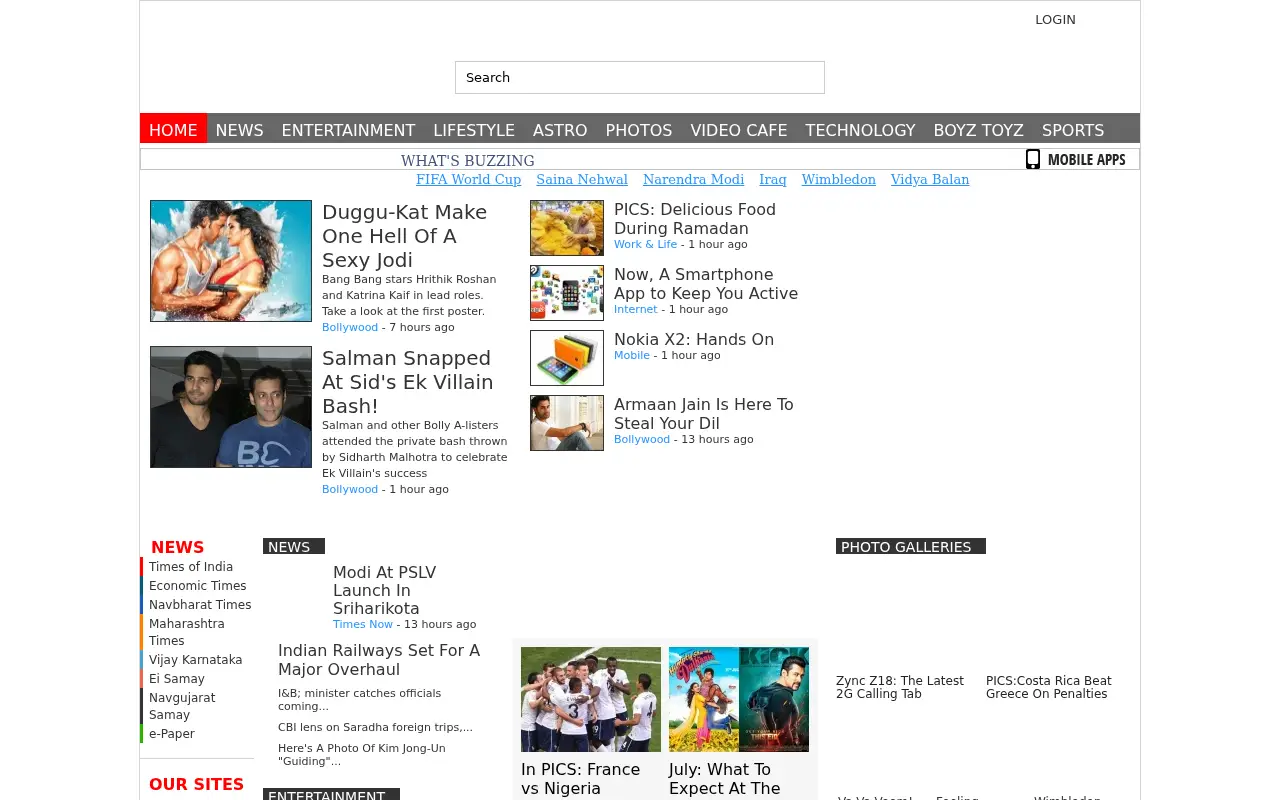The image size is (1280, 800).
Task: Open 'Salman Snapped At Sid's Ek Villain Bash!' headline
Action: (408, 382)
